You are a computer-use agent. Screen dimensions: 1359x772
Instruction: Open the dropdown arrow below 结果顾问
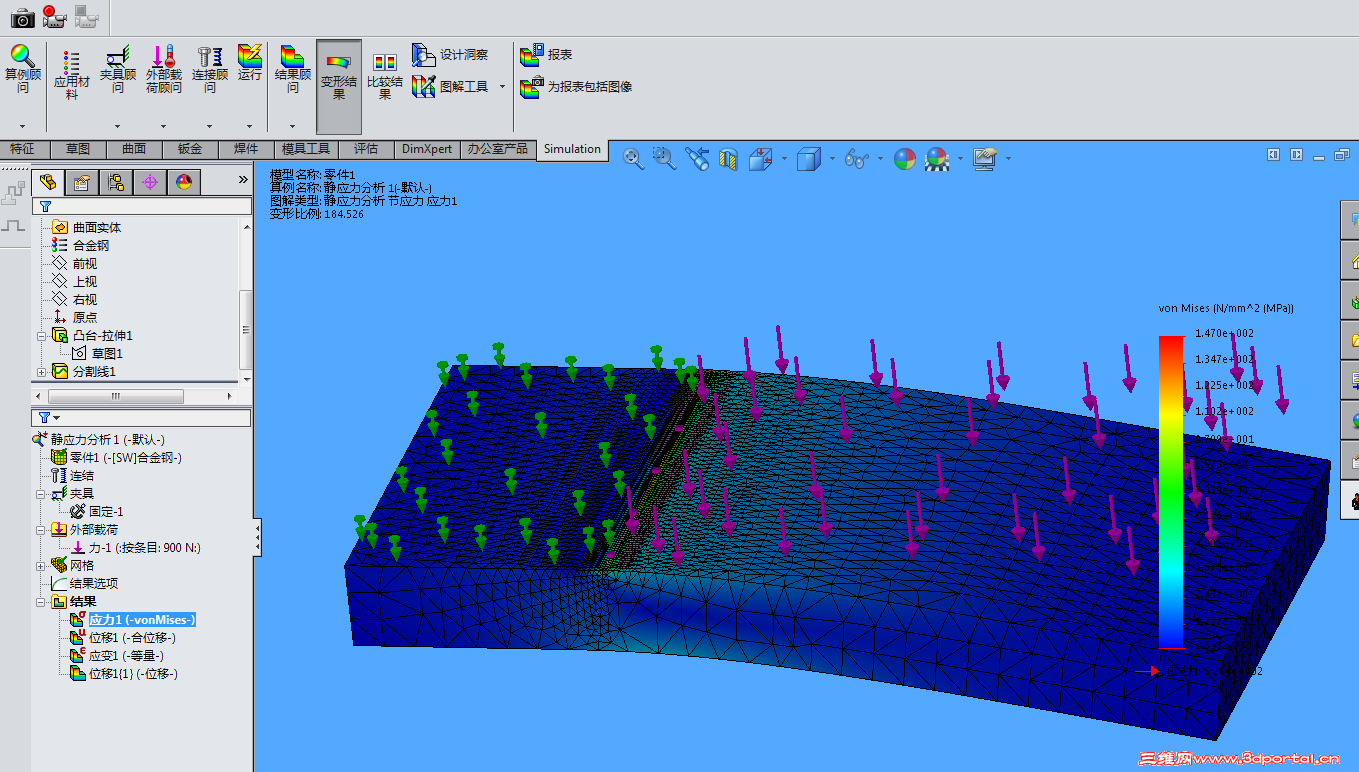tap(293, 127)
